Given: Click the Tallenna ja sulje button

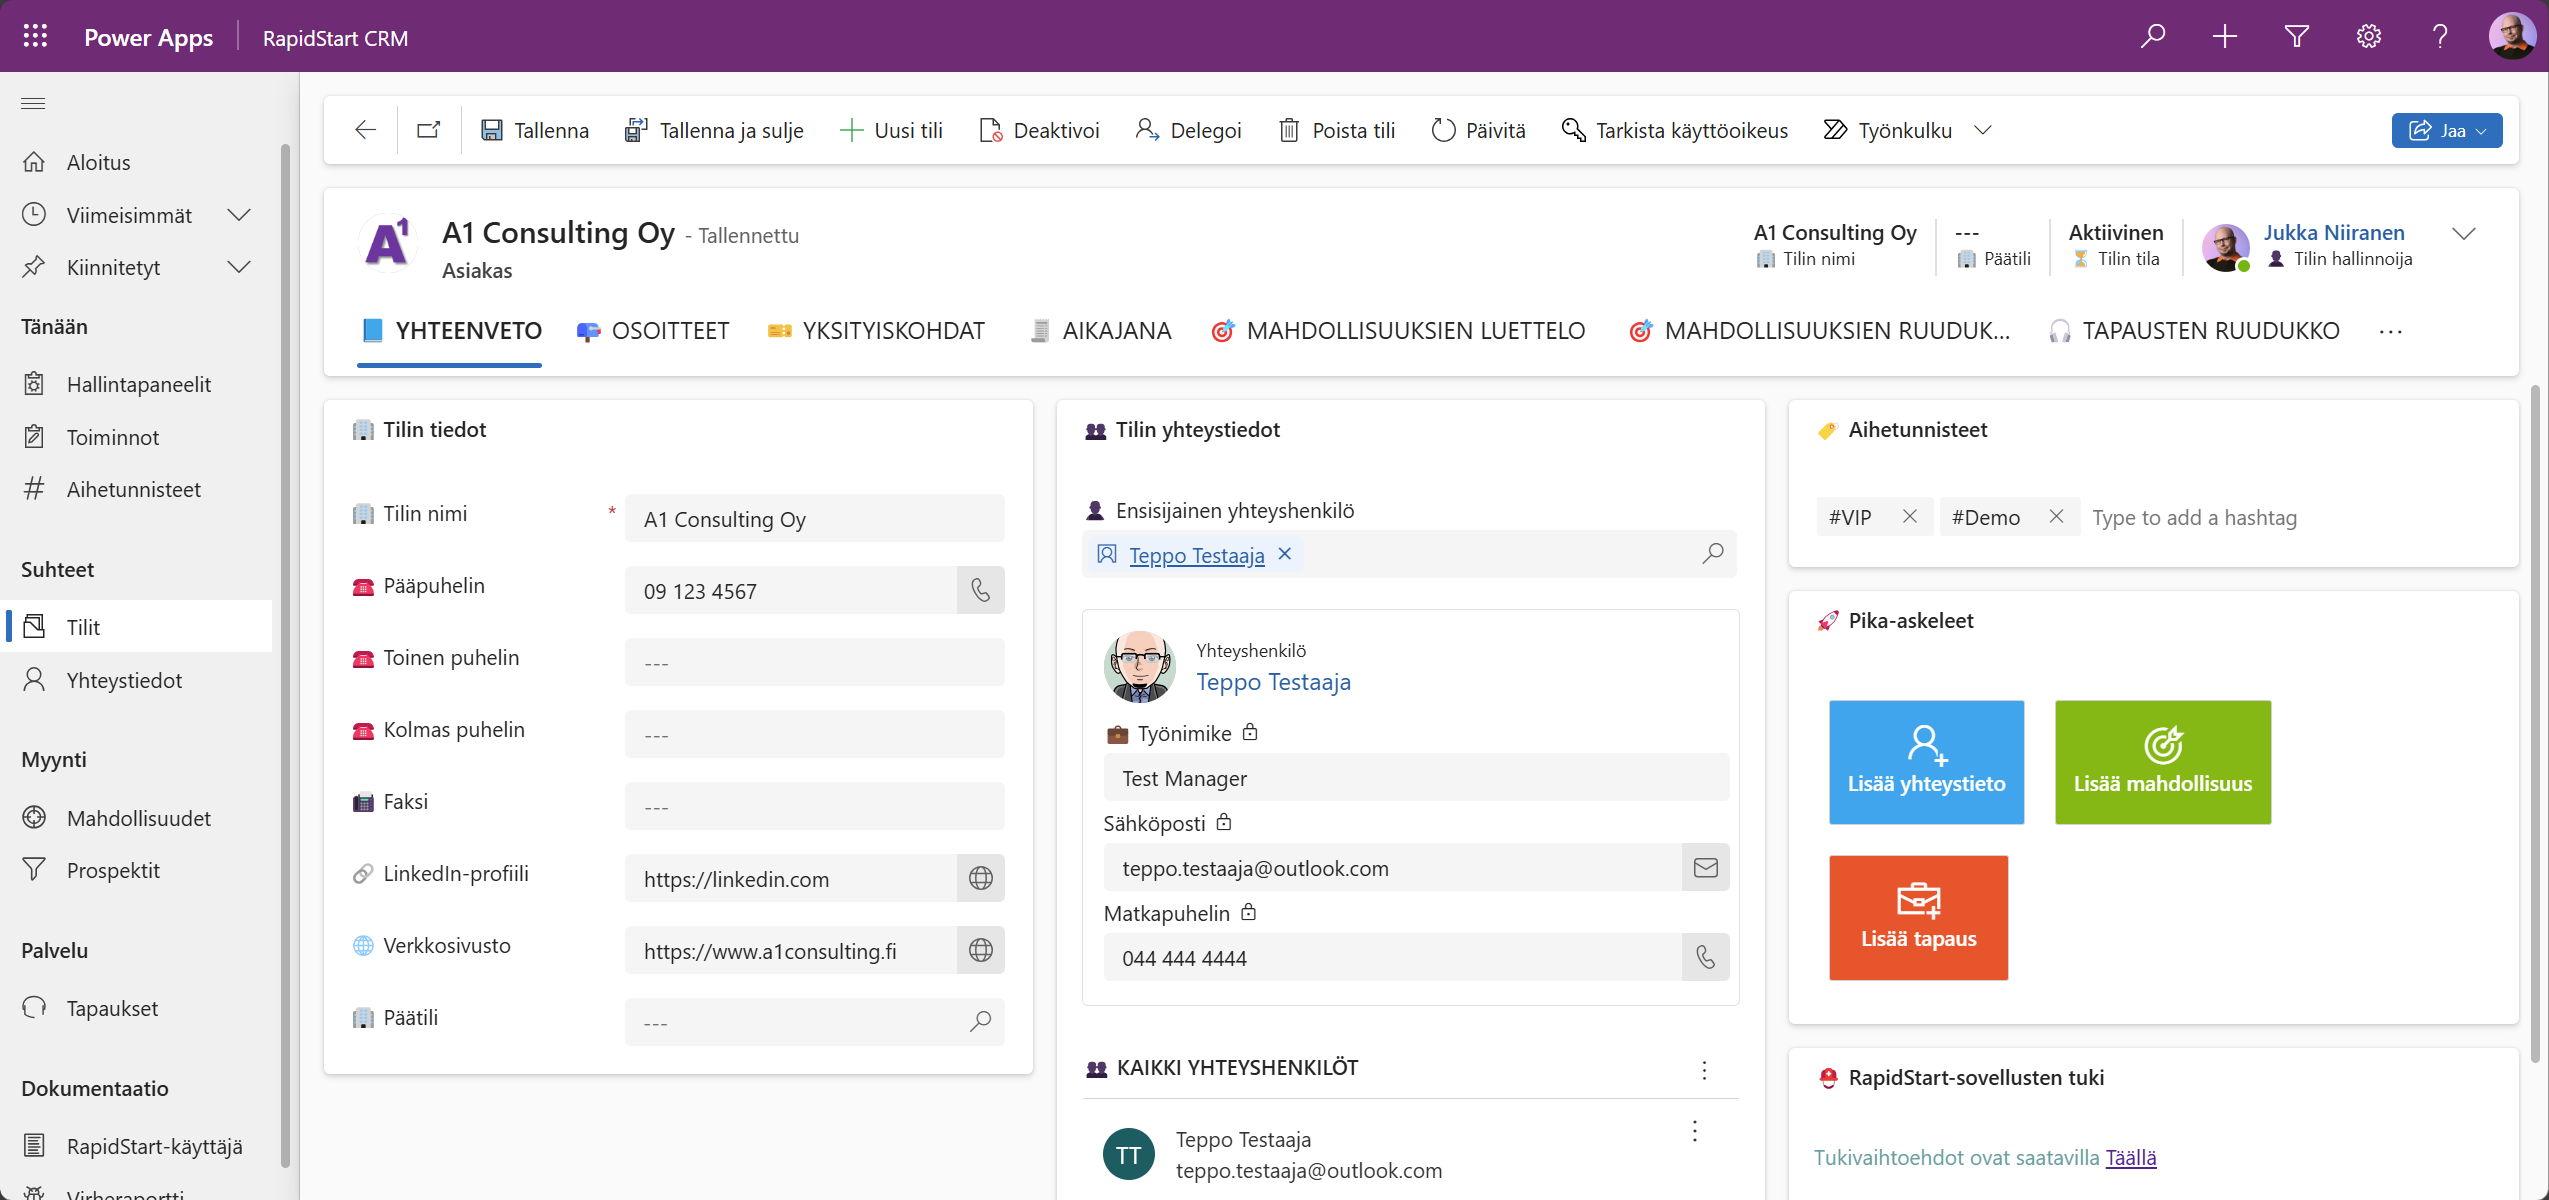Looking at the screenshot, I should point(714,129).
